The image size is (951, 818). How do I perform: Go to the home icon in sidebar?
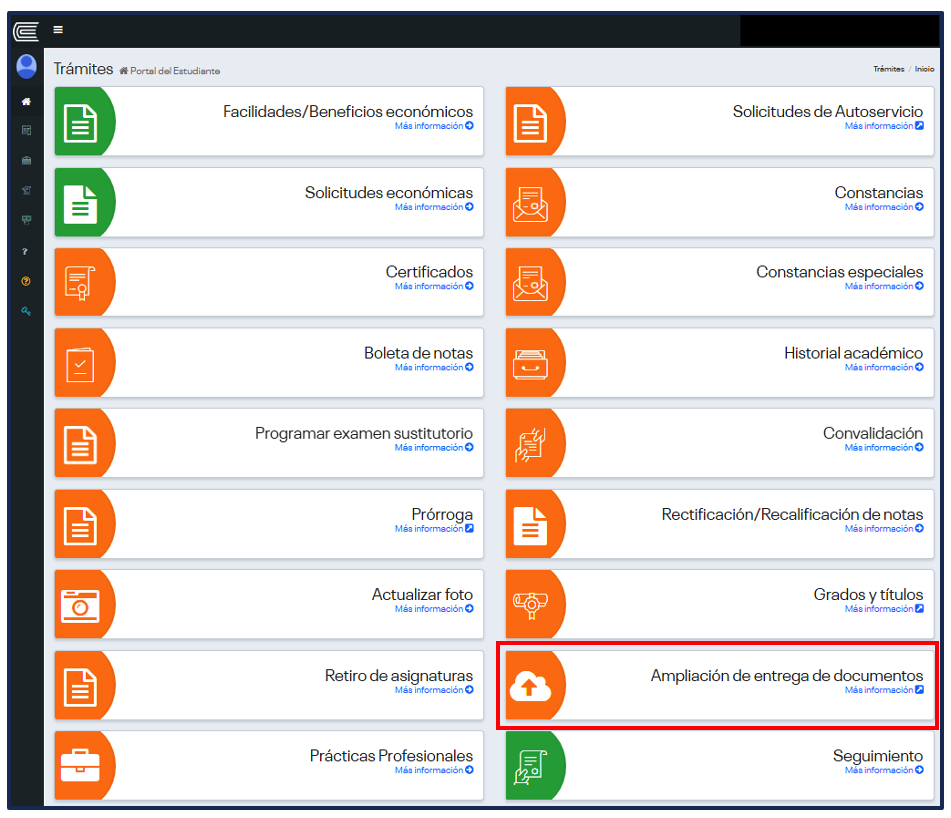coord(26,102)
